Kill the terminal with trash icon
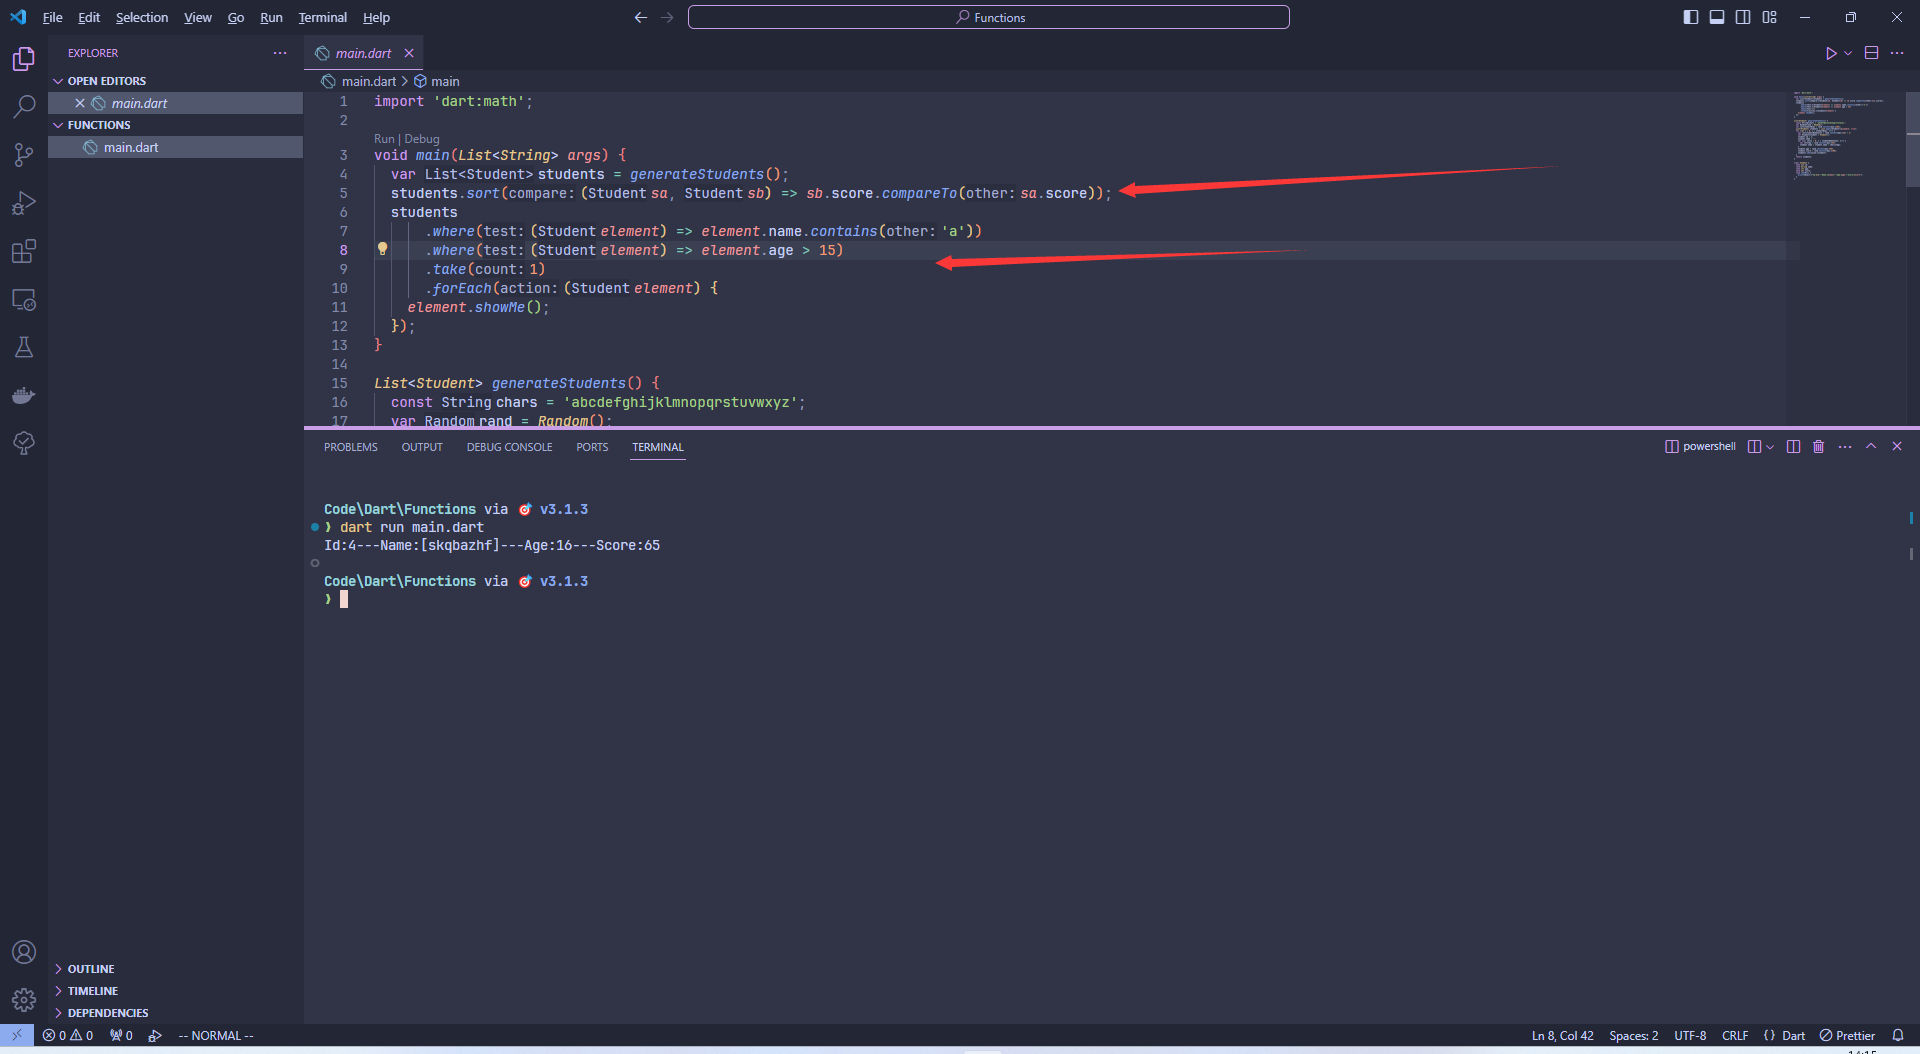1920x1054 pixels. tap(1819, 447)
